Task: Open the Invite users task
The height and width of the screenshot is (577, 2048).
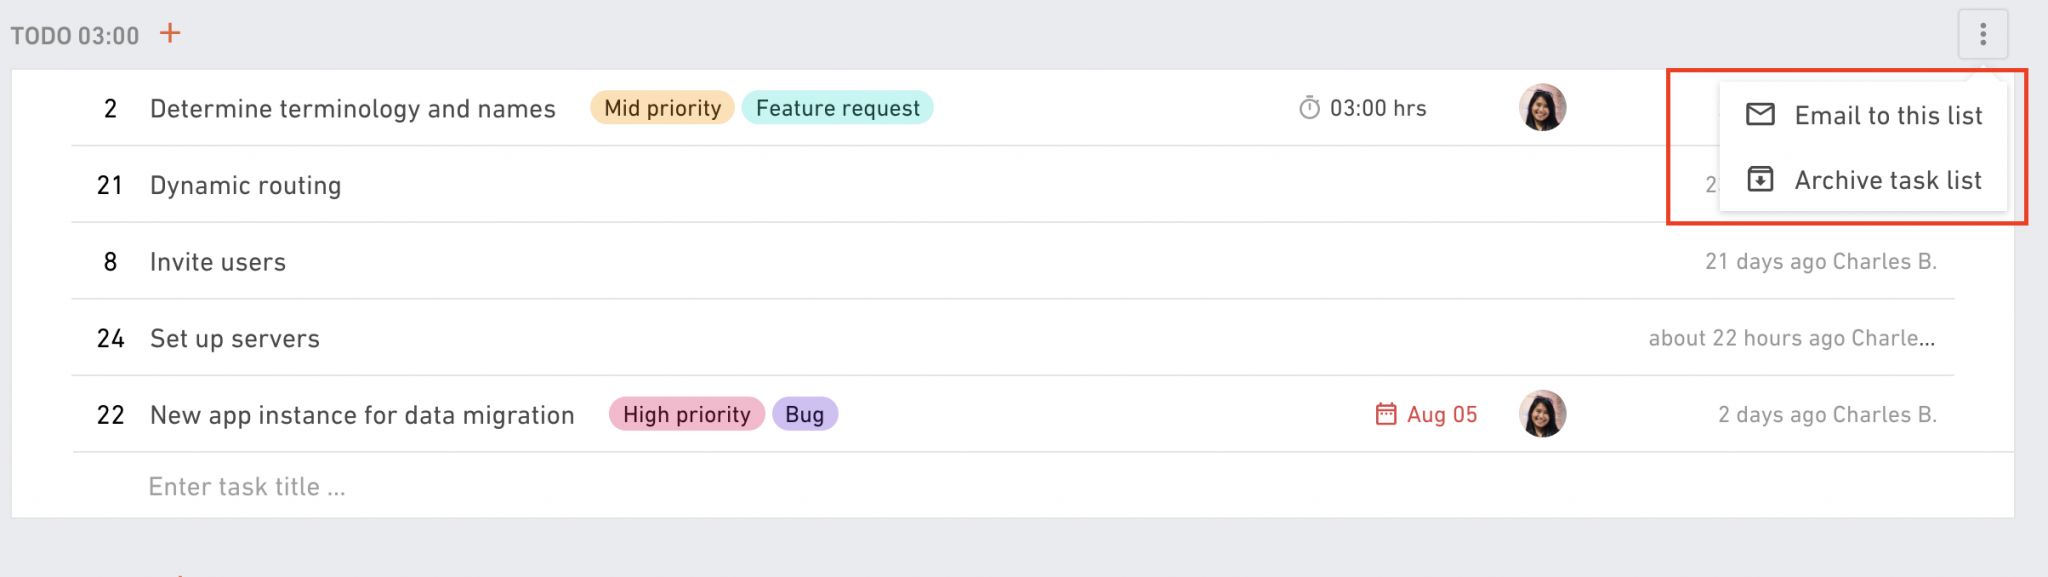Action: [x=218, y=262]
